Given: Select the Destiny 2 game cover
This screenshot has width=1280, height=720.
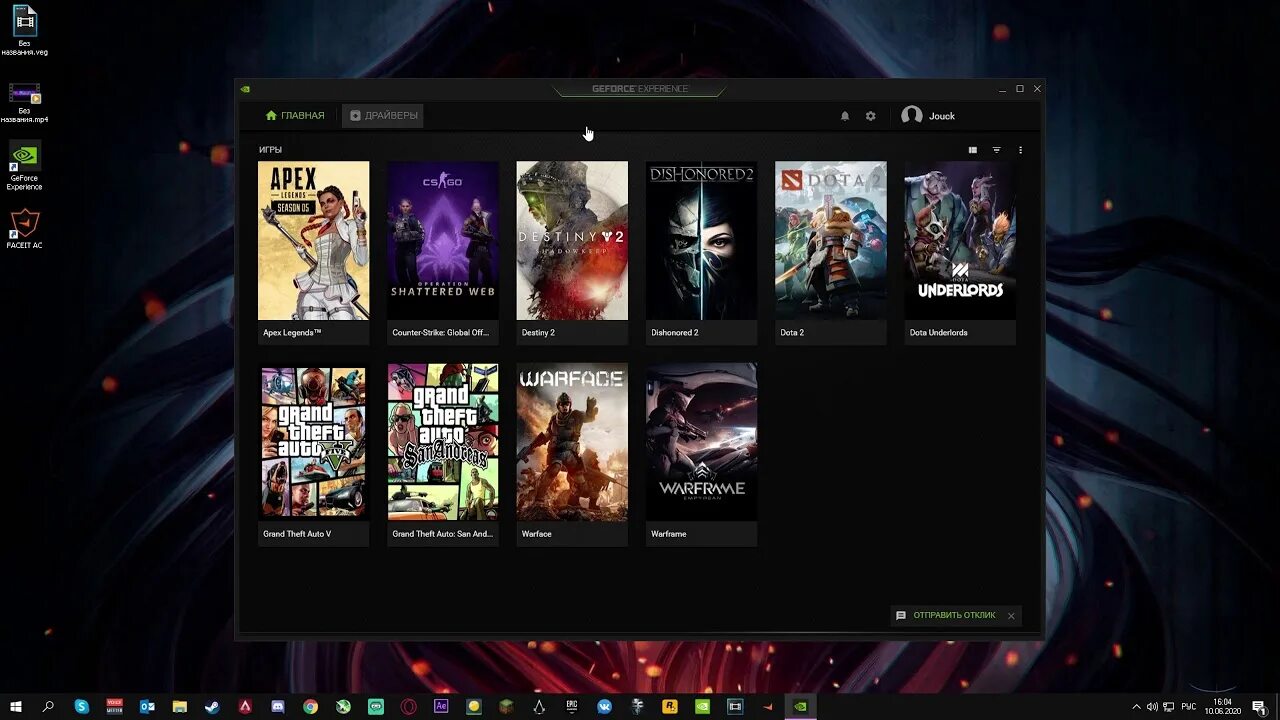Looking at the screenshot, I should tap(572, 241).
